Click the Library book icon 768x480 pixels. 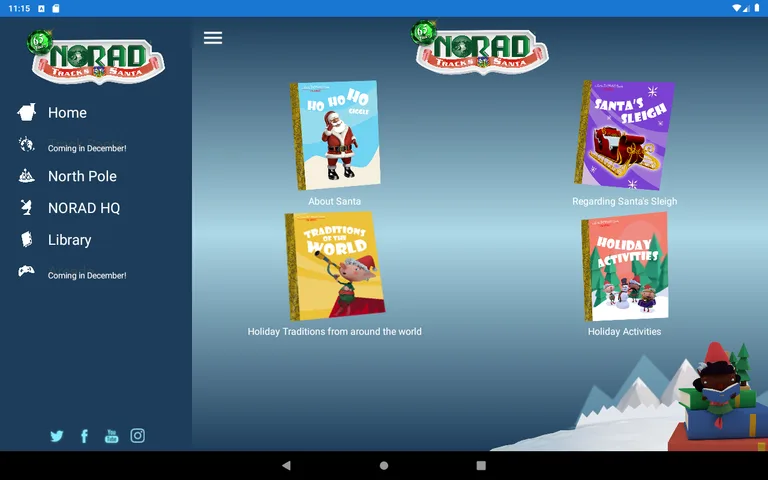26,240
